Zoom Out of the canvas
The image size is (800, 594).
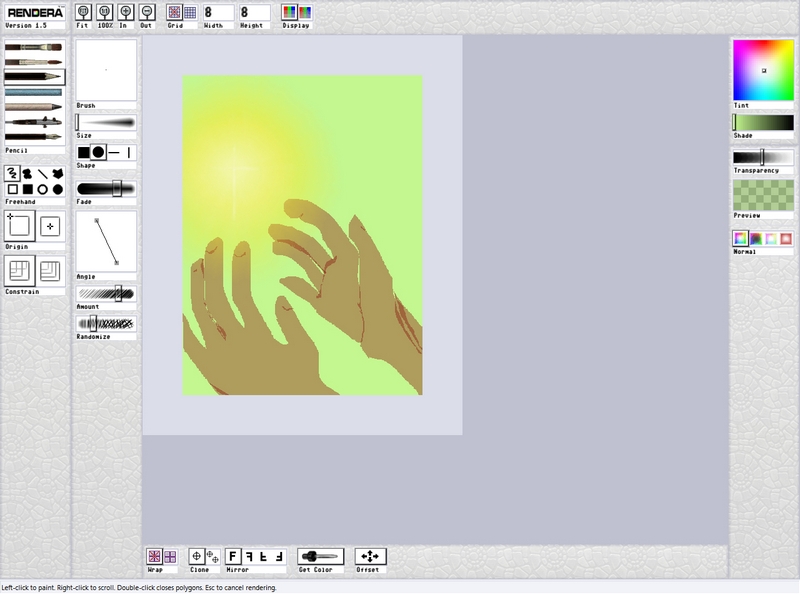pyautogui.click(x=147, y=12)
